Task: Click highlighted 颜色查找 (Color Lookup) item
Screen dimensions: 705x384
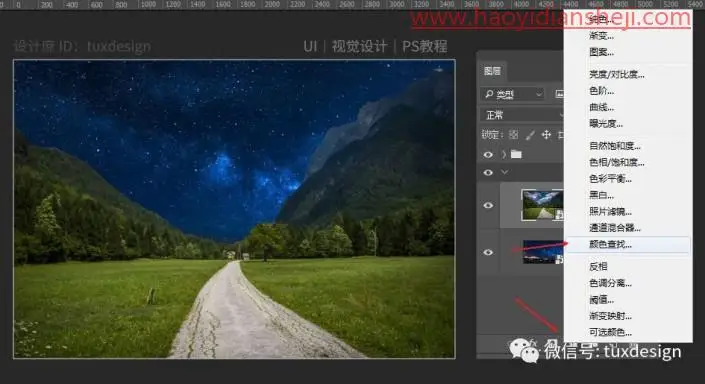Action: (628, 245)
